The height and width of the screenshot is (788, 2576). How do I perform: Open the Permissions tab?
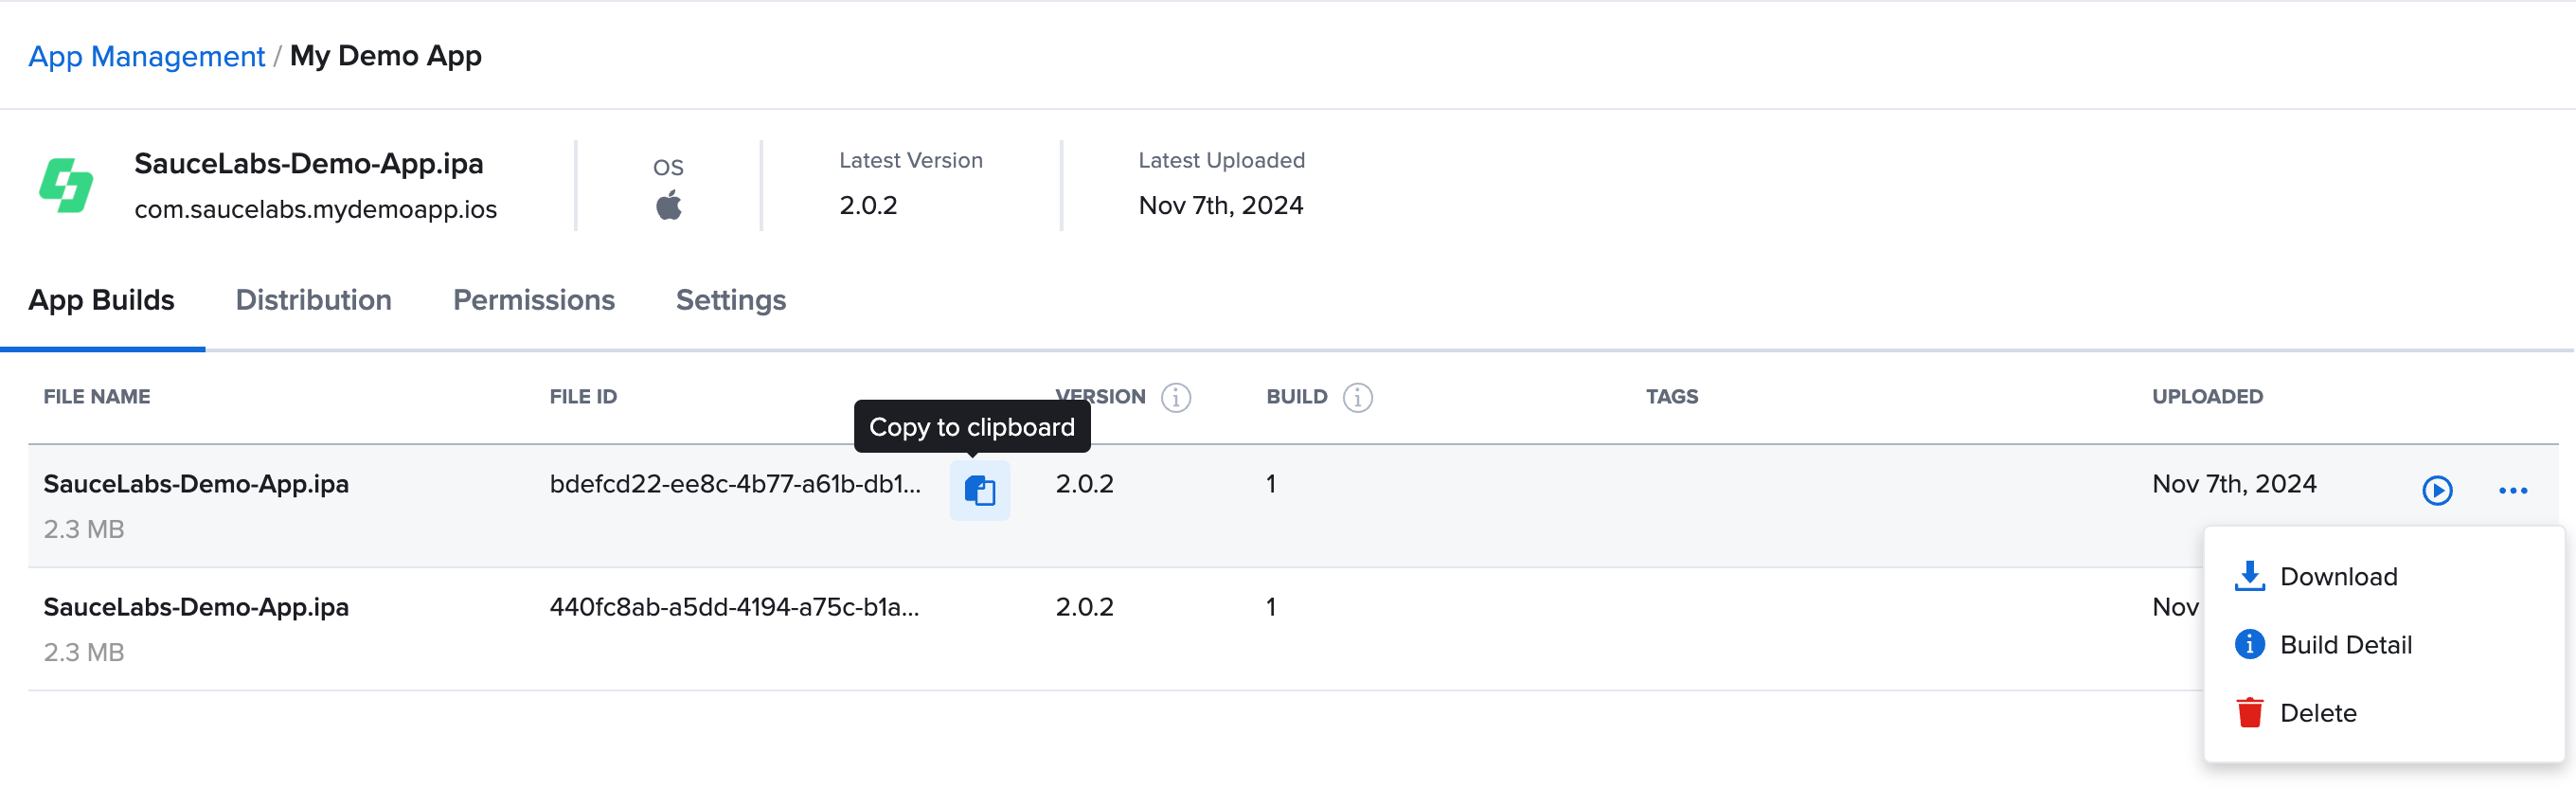pyautogui.click(x=533, y=300)
